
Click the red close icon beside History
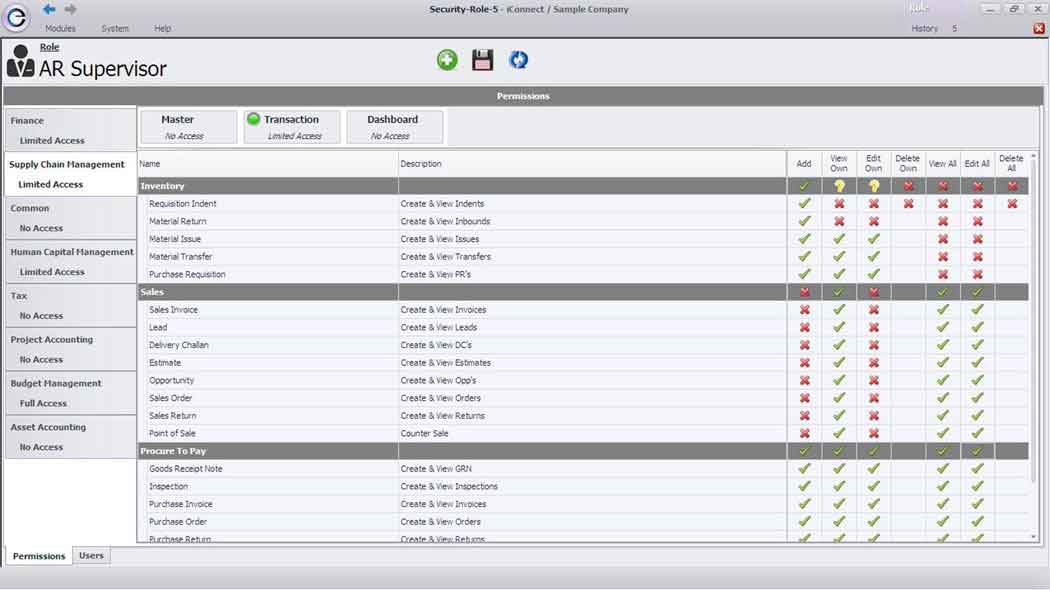click(1038, 29)
